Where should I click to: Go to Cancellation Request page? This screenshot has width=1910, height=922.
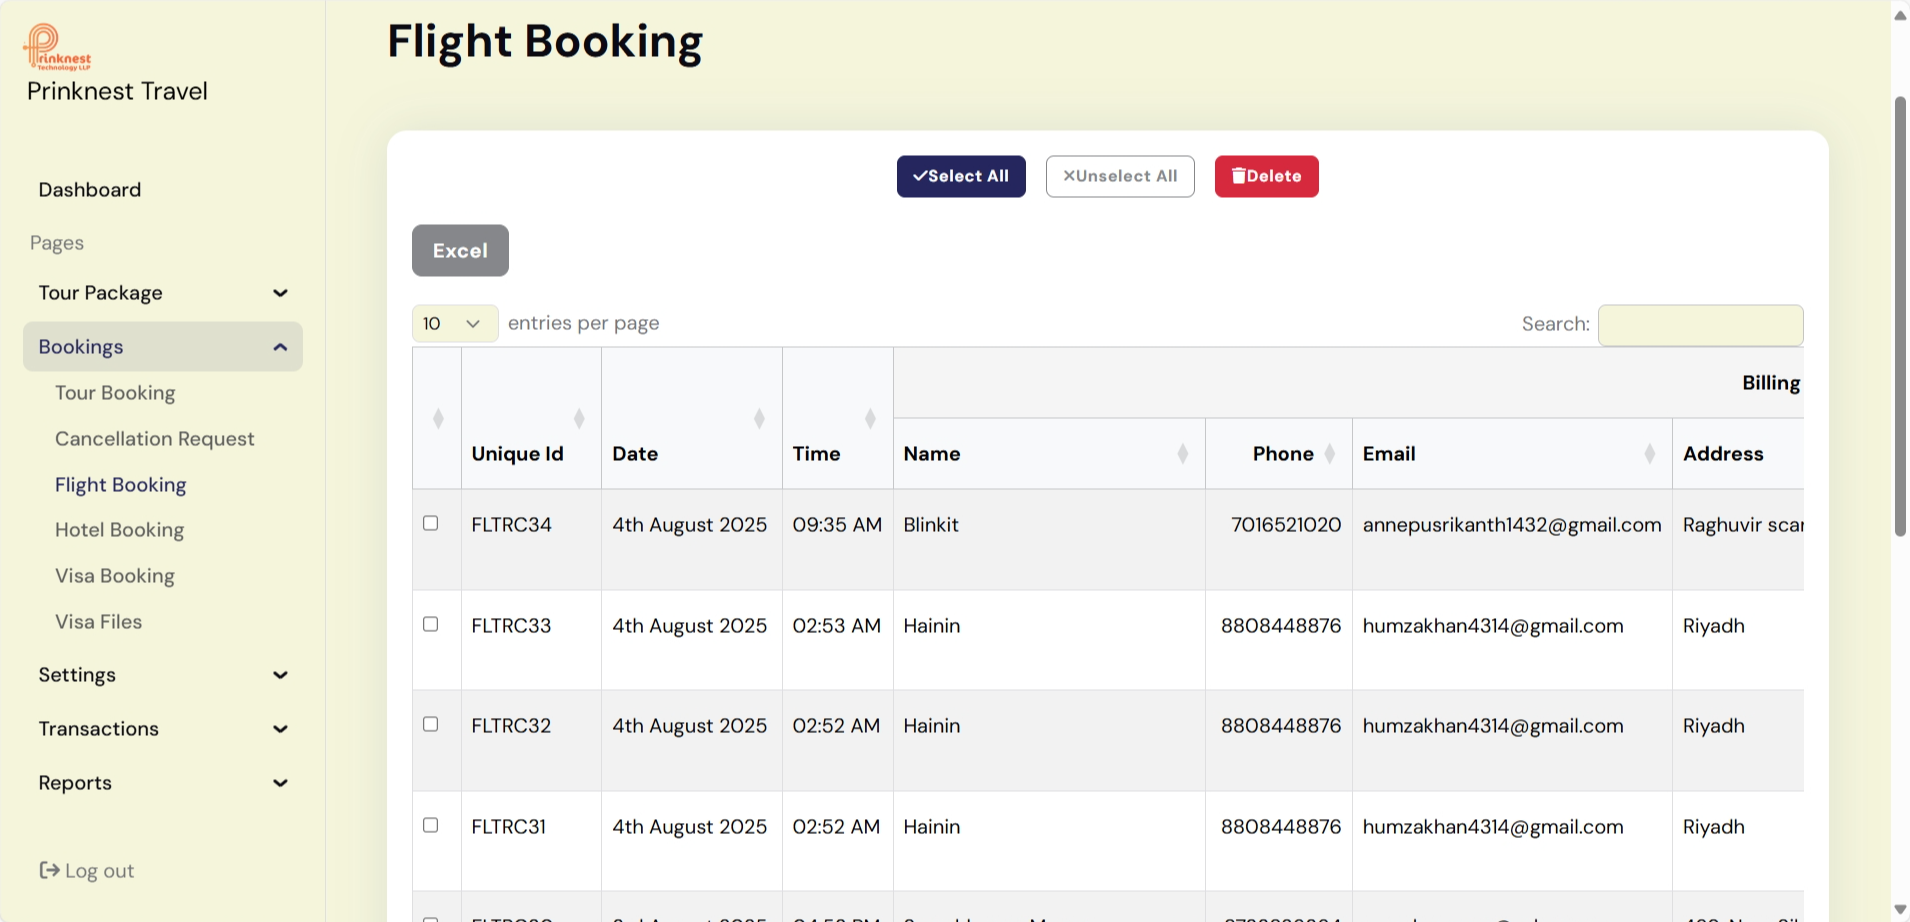point(154,439)
